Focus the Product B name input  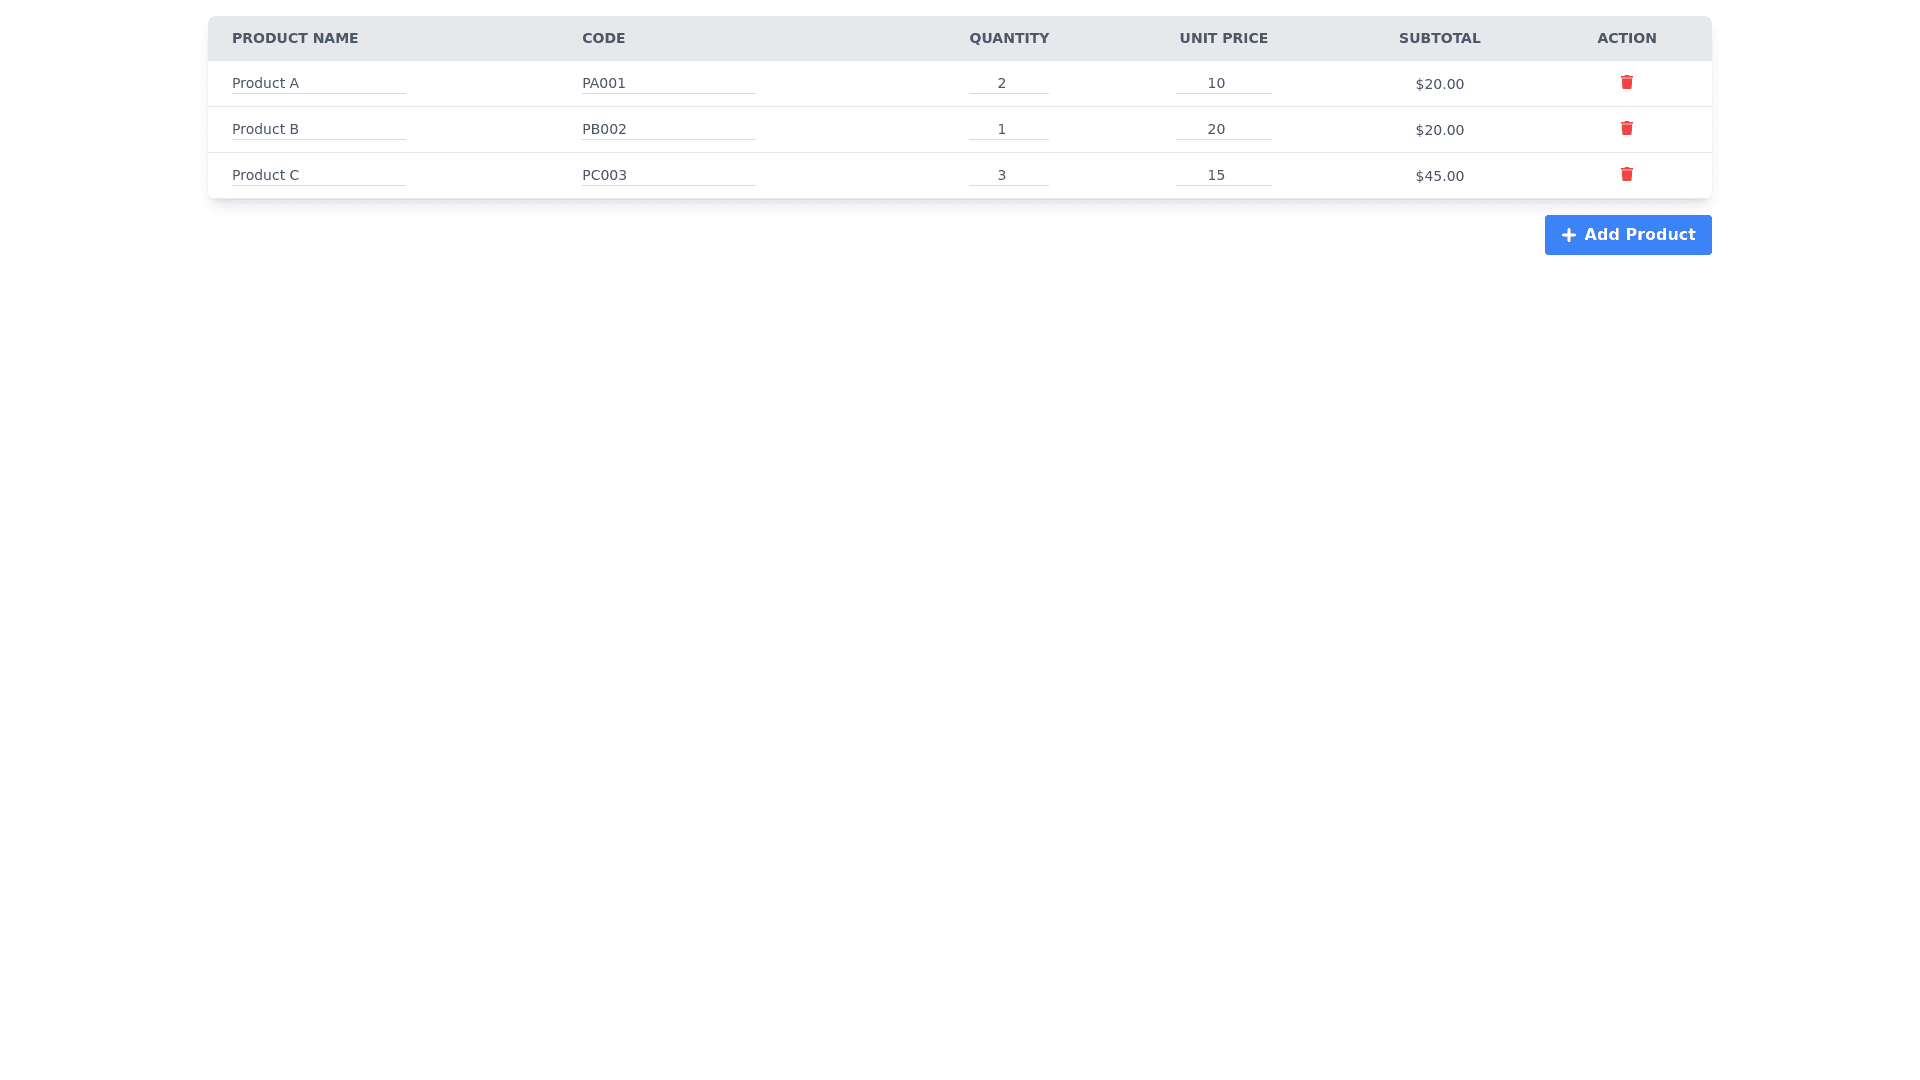click(x=318, y=129)
